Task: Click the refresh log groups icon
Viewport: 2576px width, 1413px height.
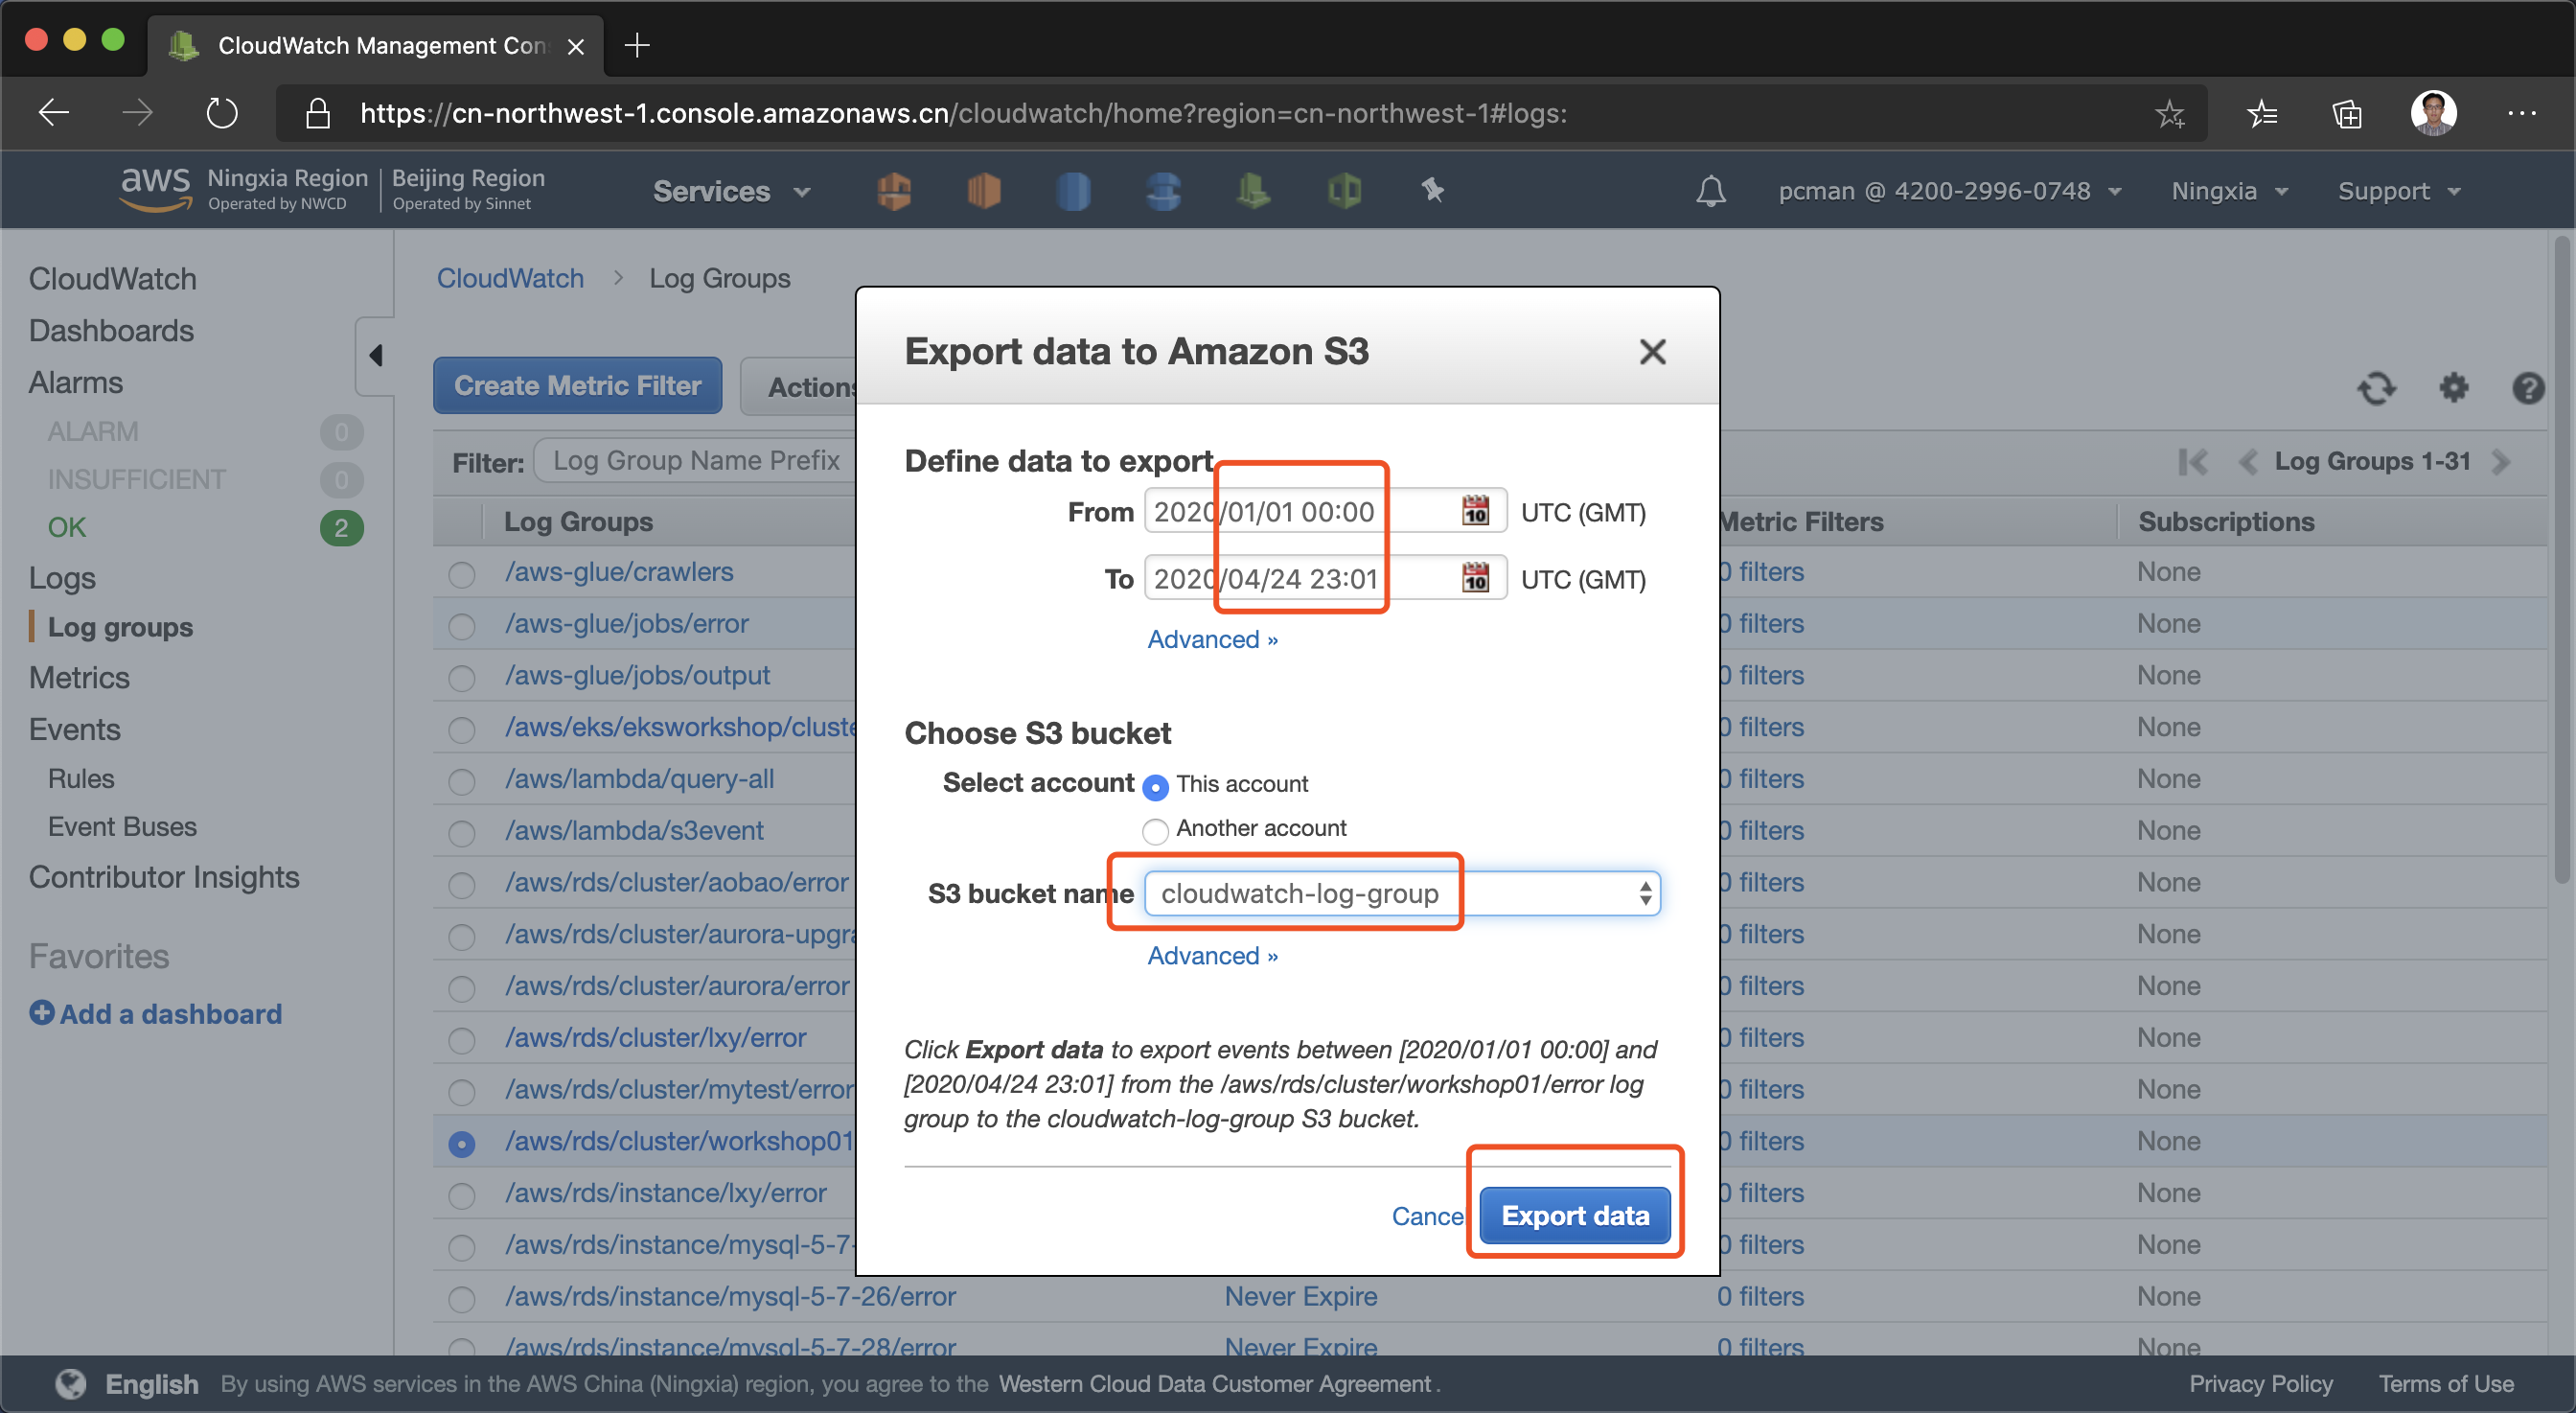Action: pos(2376,387)
